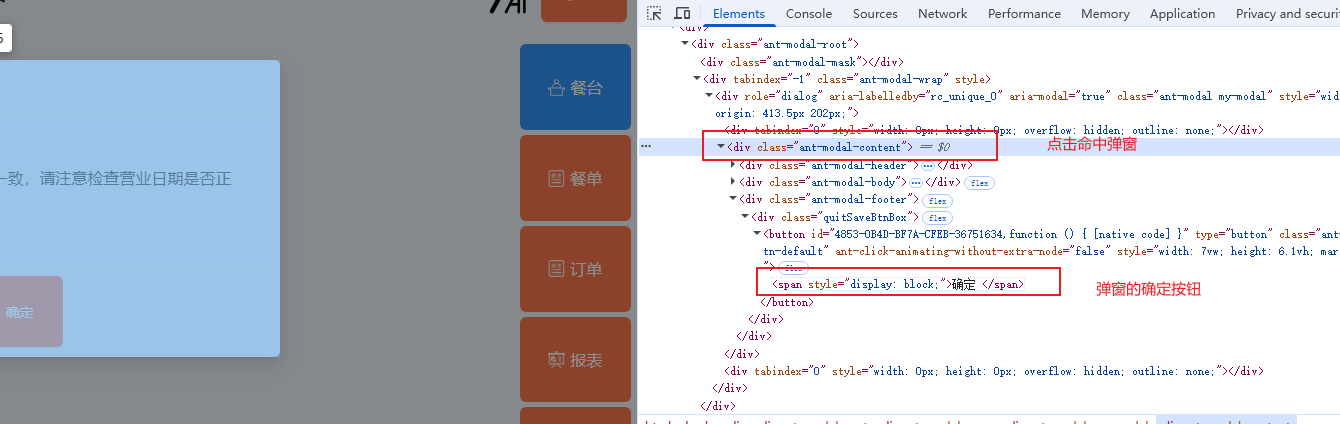Select the span containing 确定 text
Screen dimensions: 1340x424
[x=898, y=284]
